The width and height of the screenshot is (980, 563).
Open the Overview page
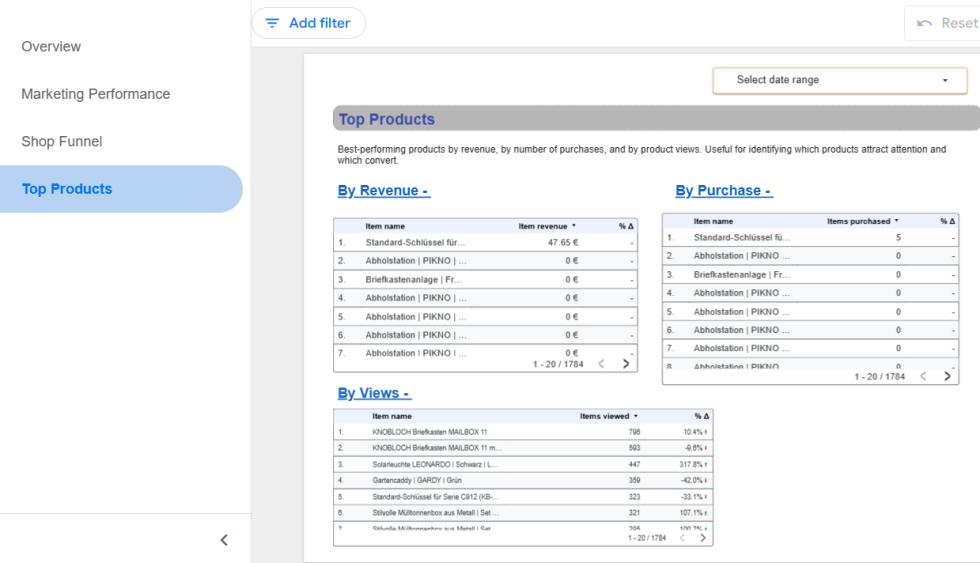tap(51, 47)
